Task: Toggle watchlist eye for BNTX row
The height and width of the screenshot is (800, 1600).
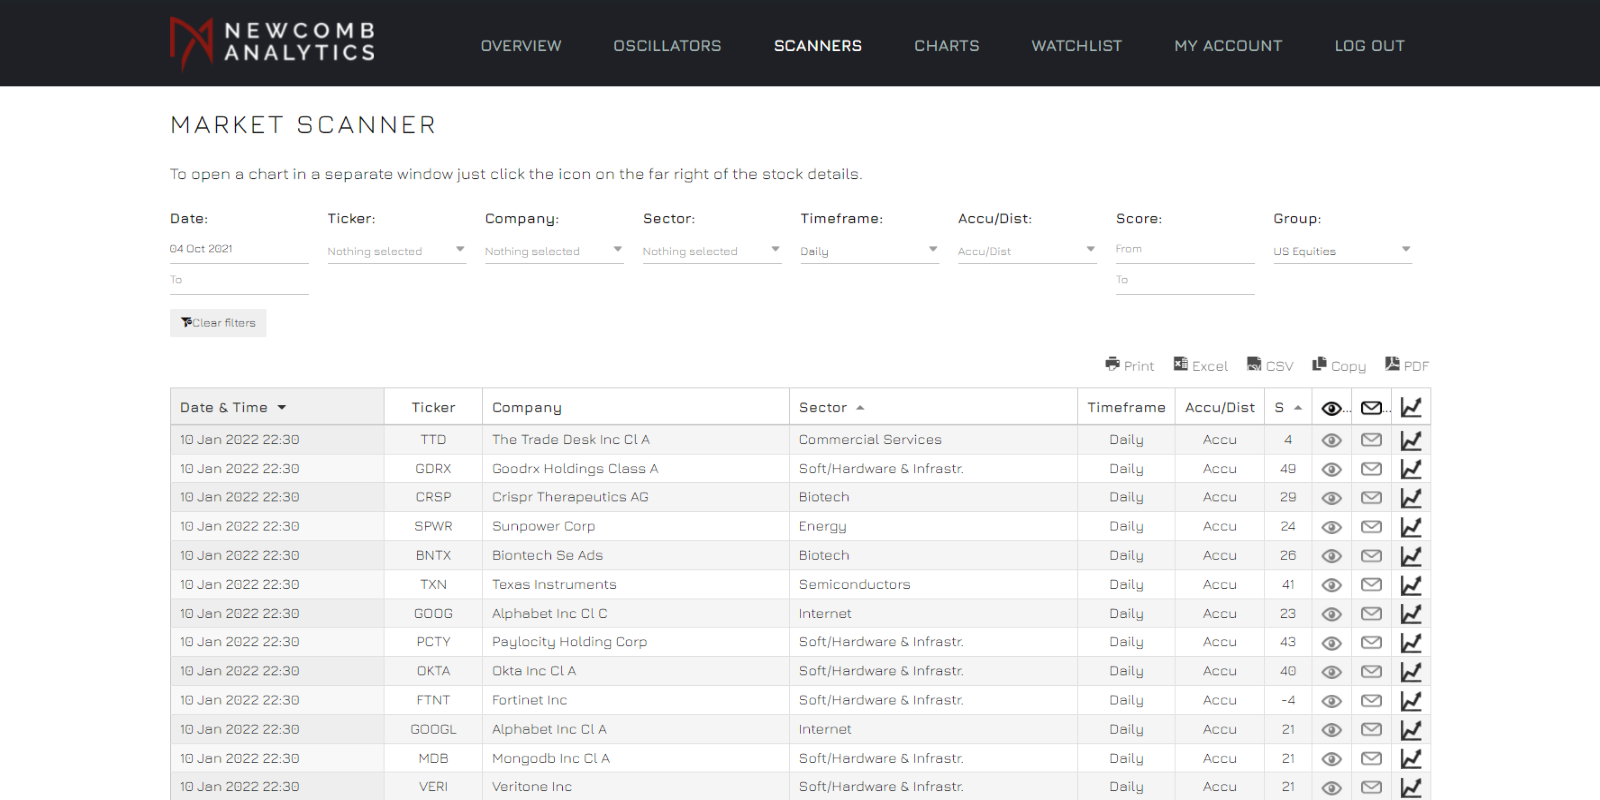Action: (x=1331, y=557)
